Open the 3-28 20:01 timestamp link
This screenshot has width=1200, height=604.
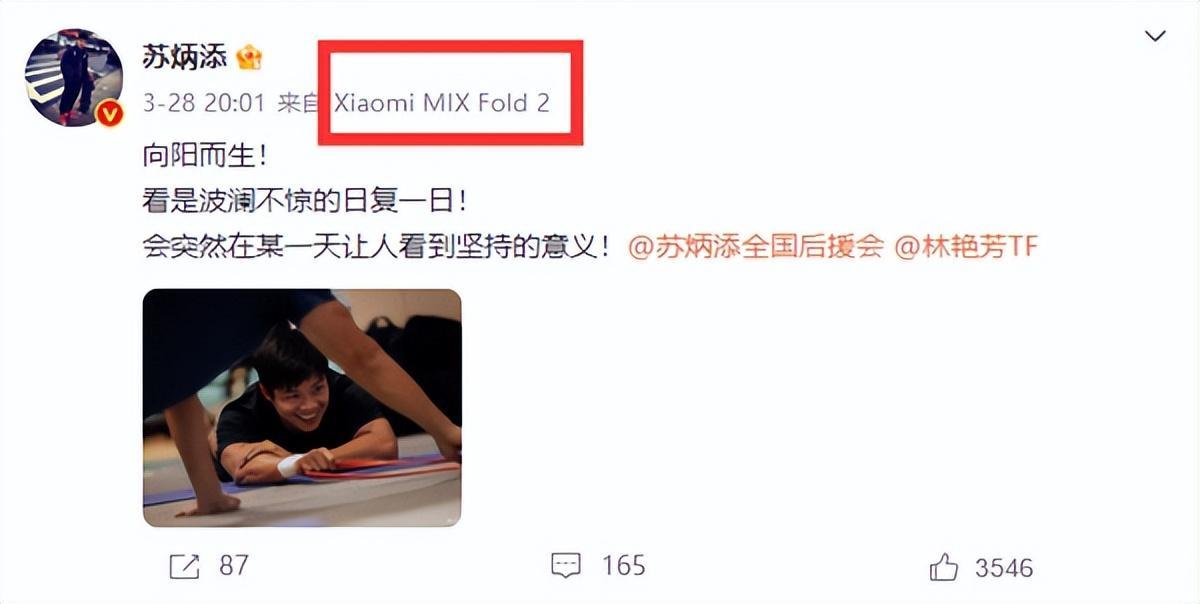point(204,103)
